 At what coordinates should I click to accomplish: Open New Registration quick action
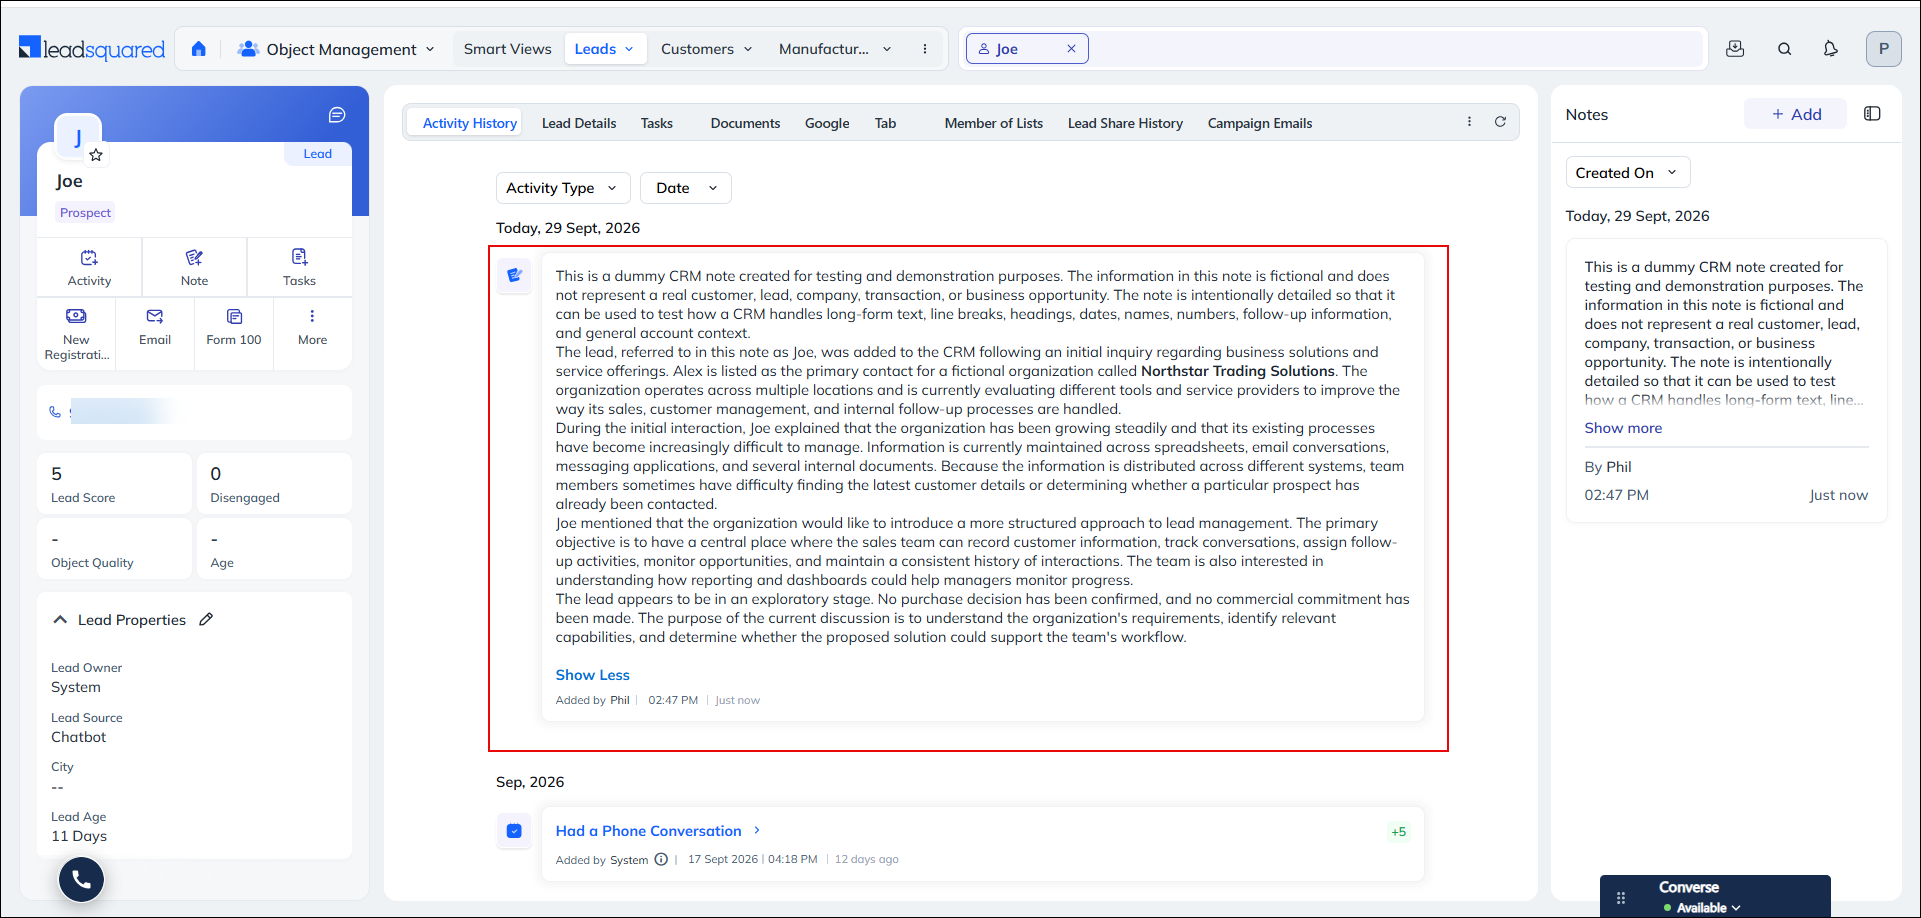pos(76,334)
